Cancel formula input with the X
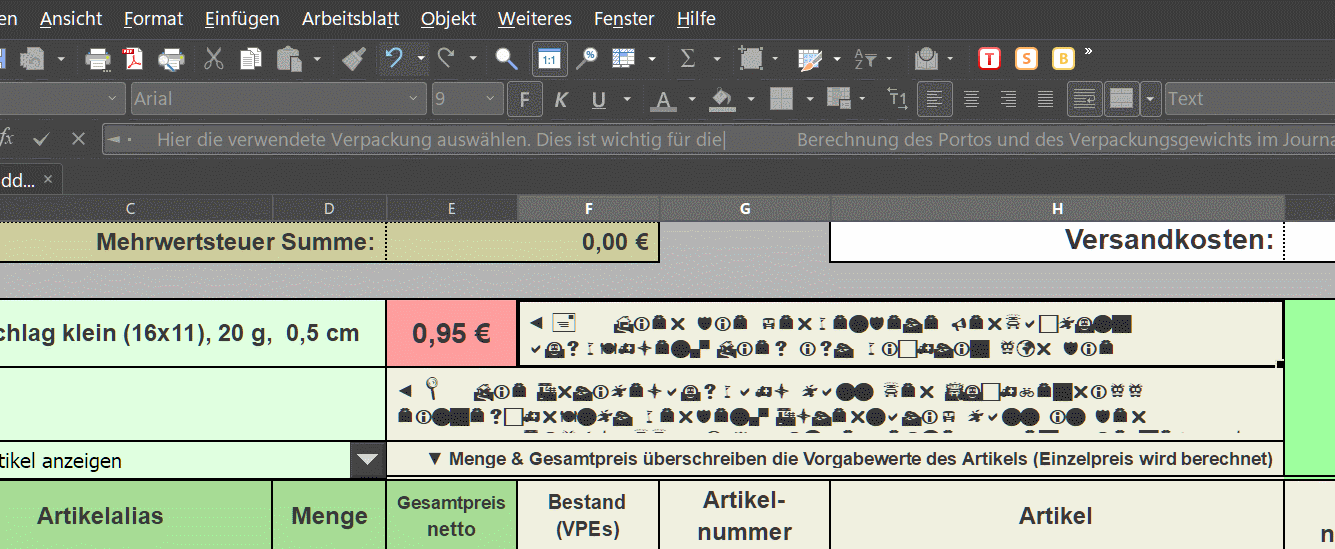This screenshot has width=1335, height=549. (x=80, y=139)
